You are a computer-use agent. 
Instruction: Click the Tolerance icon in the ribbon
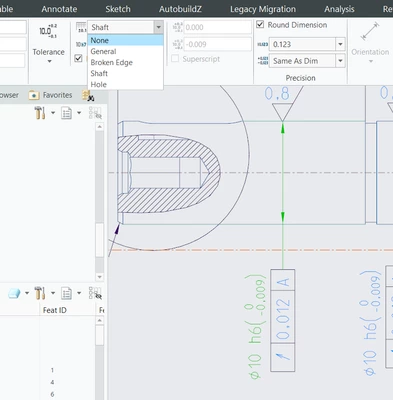pos(48,31)
